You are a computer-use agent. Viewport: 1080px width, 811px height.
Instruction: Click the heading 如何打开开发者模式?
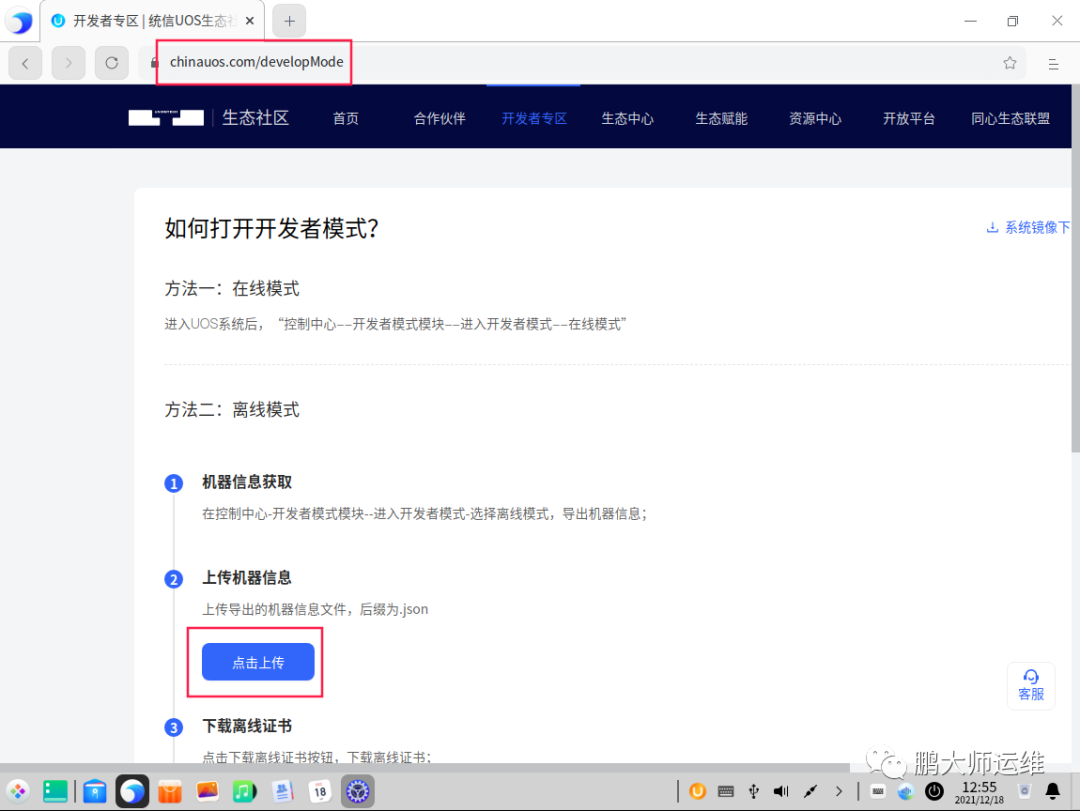click(271, 228)
